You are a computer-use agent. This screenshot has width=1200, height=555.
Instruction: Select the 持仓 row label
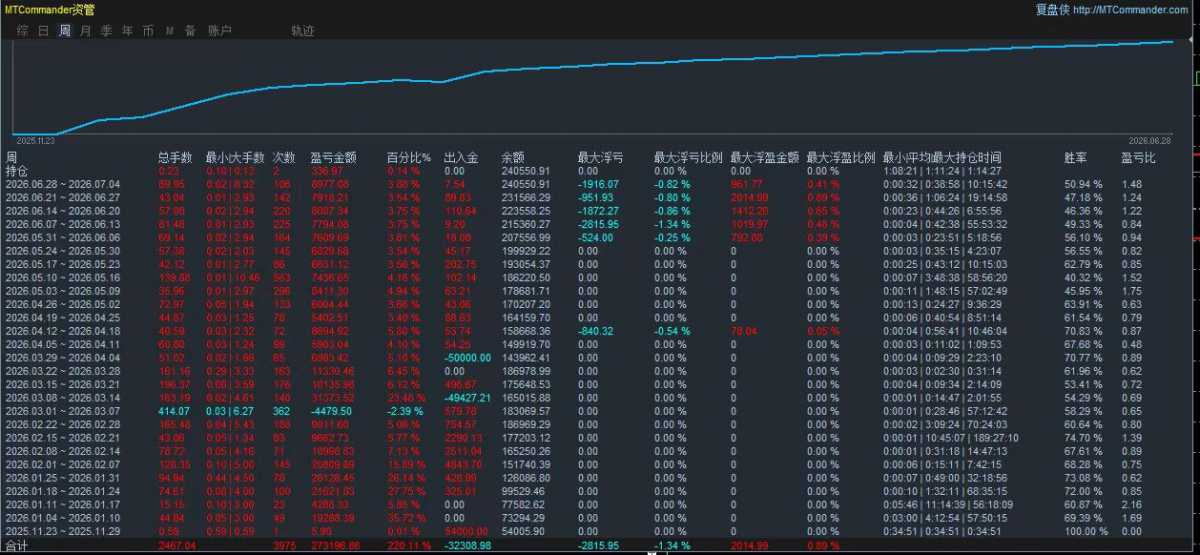[17, 171]
